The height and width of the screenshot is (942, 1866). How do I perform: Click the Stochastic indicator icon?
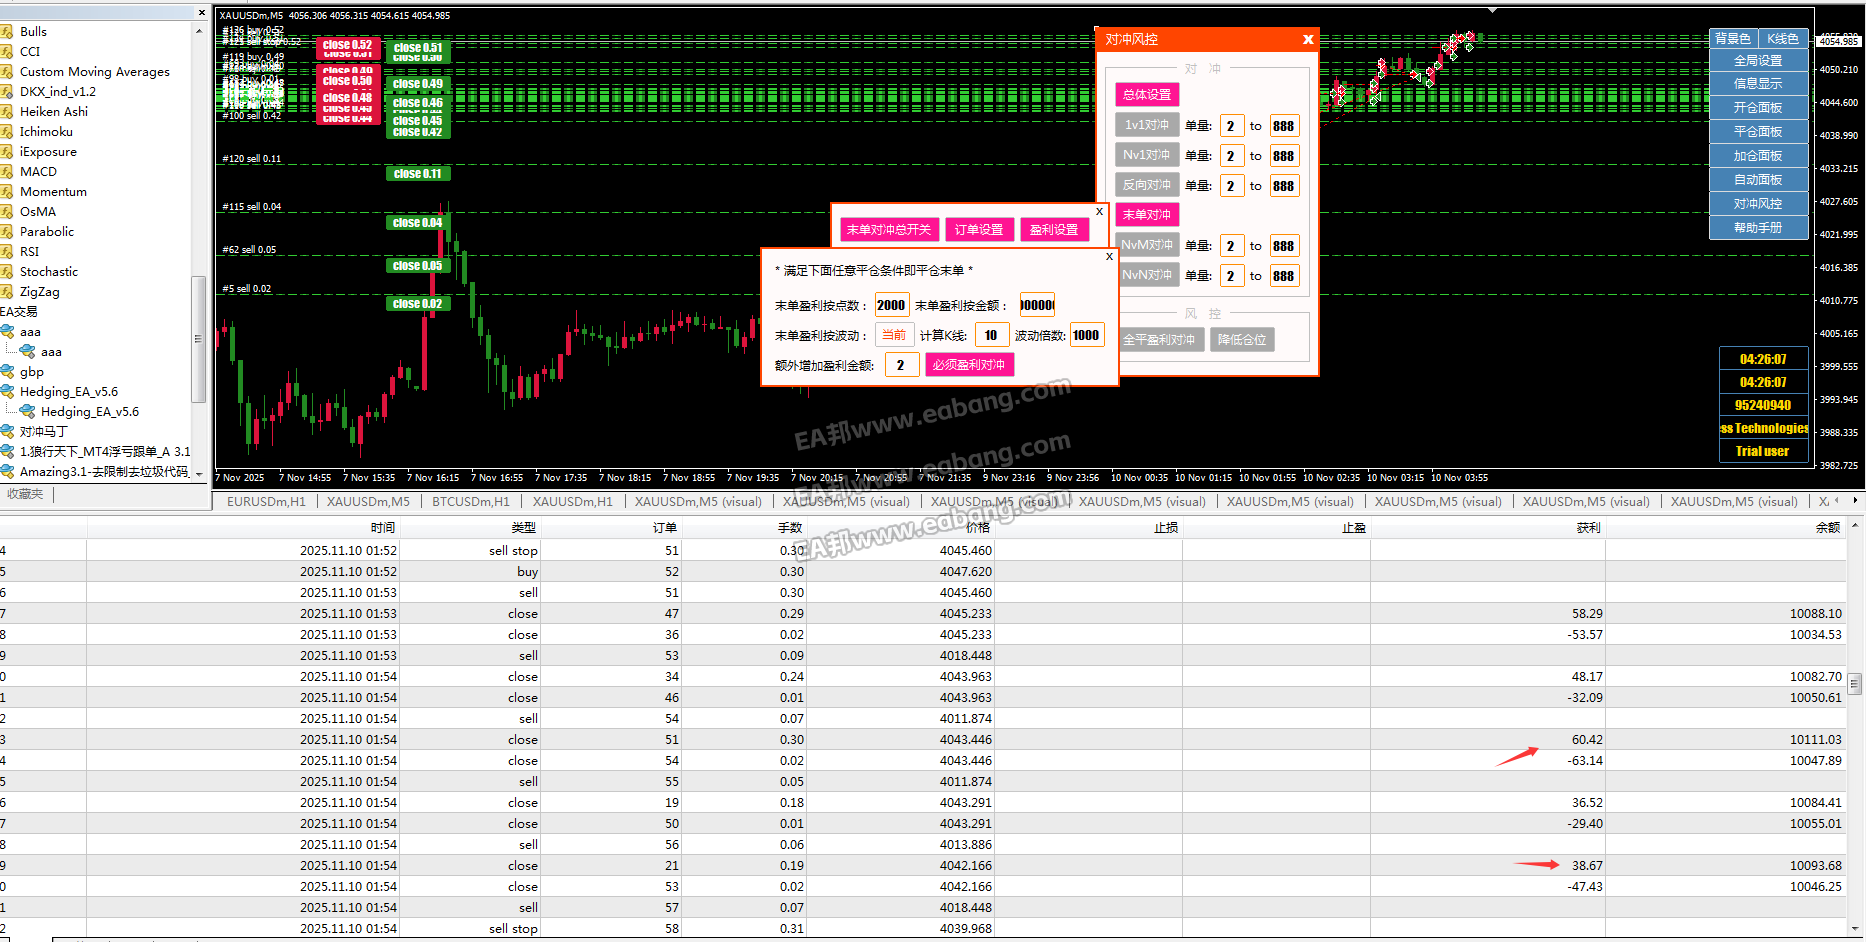[7, 272]
